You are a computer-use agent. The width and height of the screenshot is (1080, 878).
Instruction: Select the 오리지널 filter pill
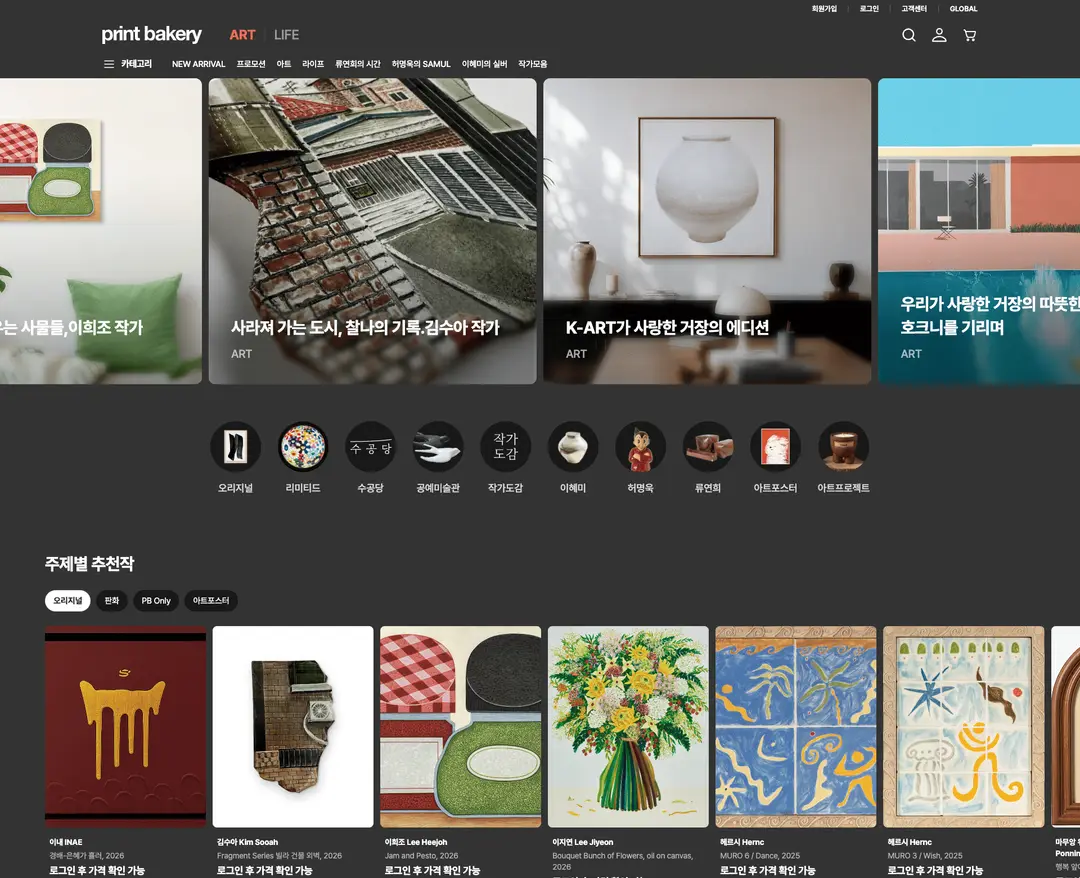[68, 600]
